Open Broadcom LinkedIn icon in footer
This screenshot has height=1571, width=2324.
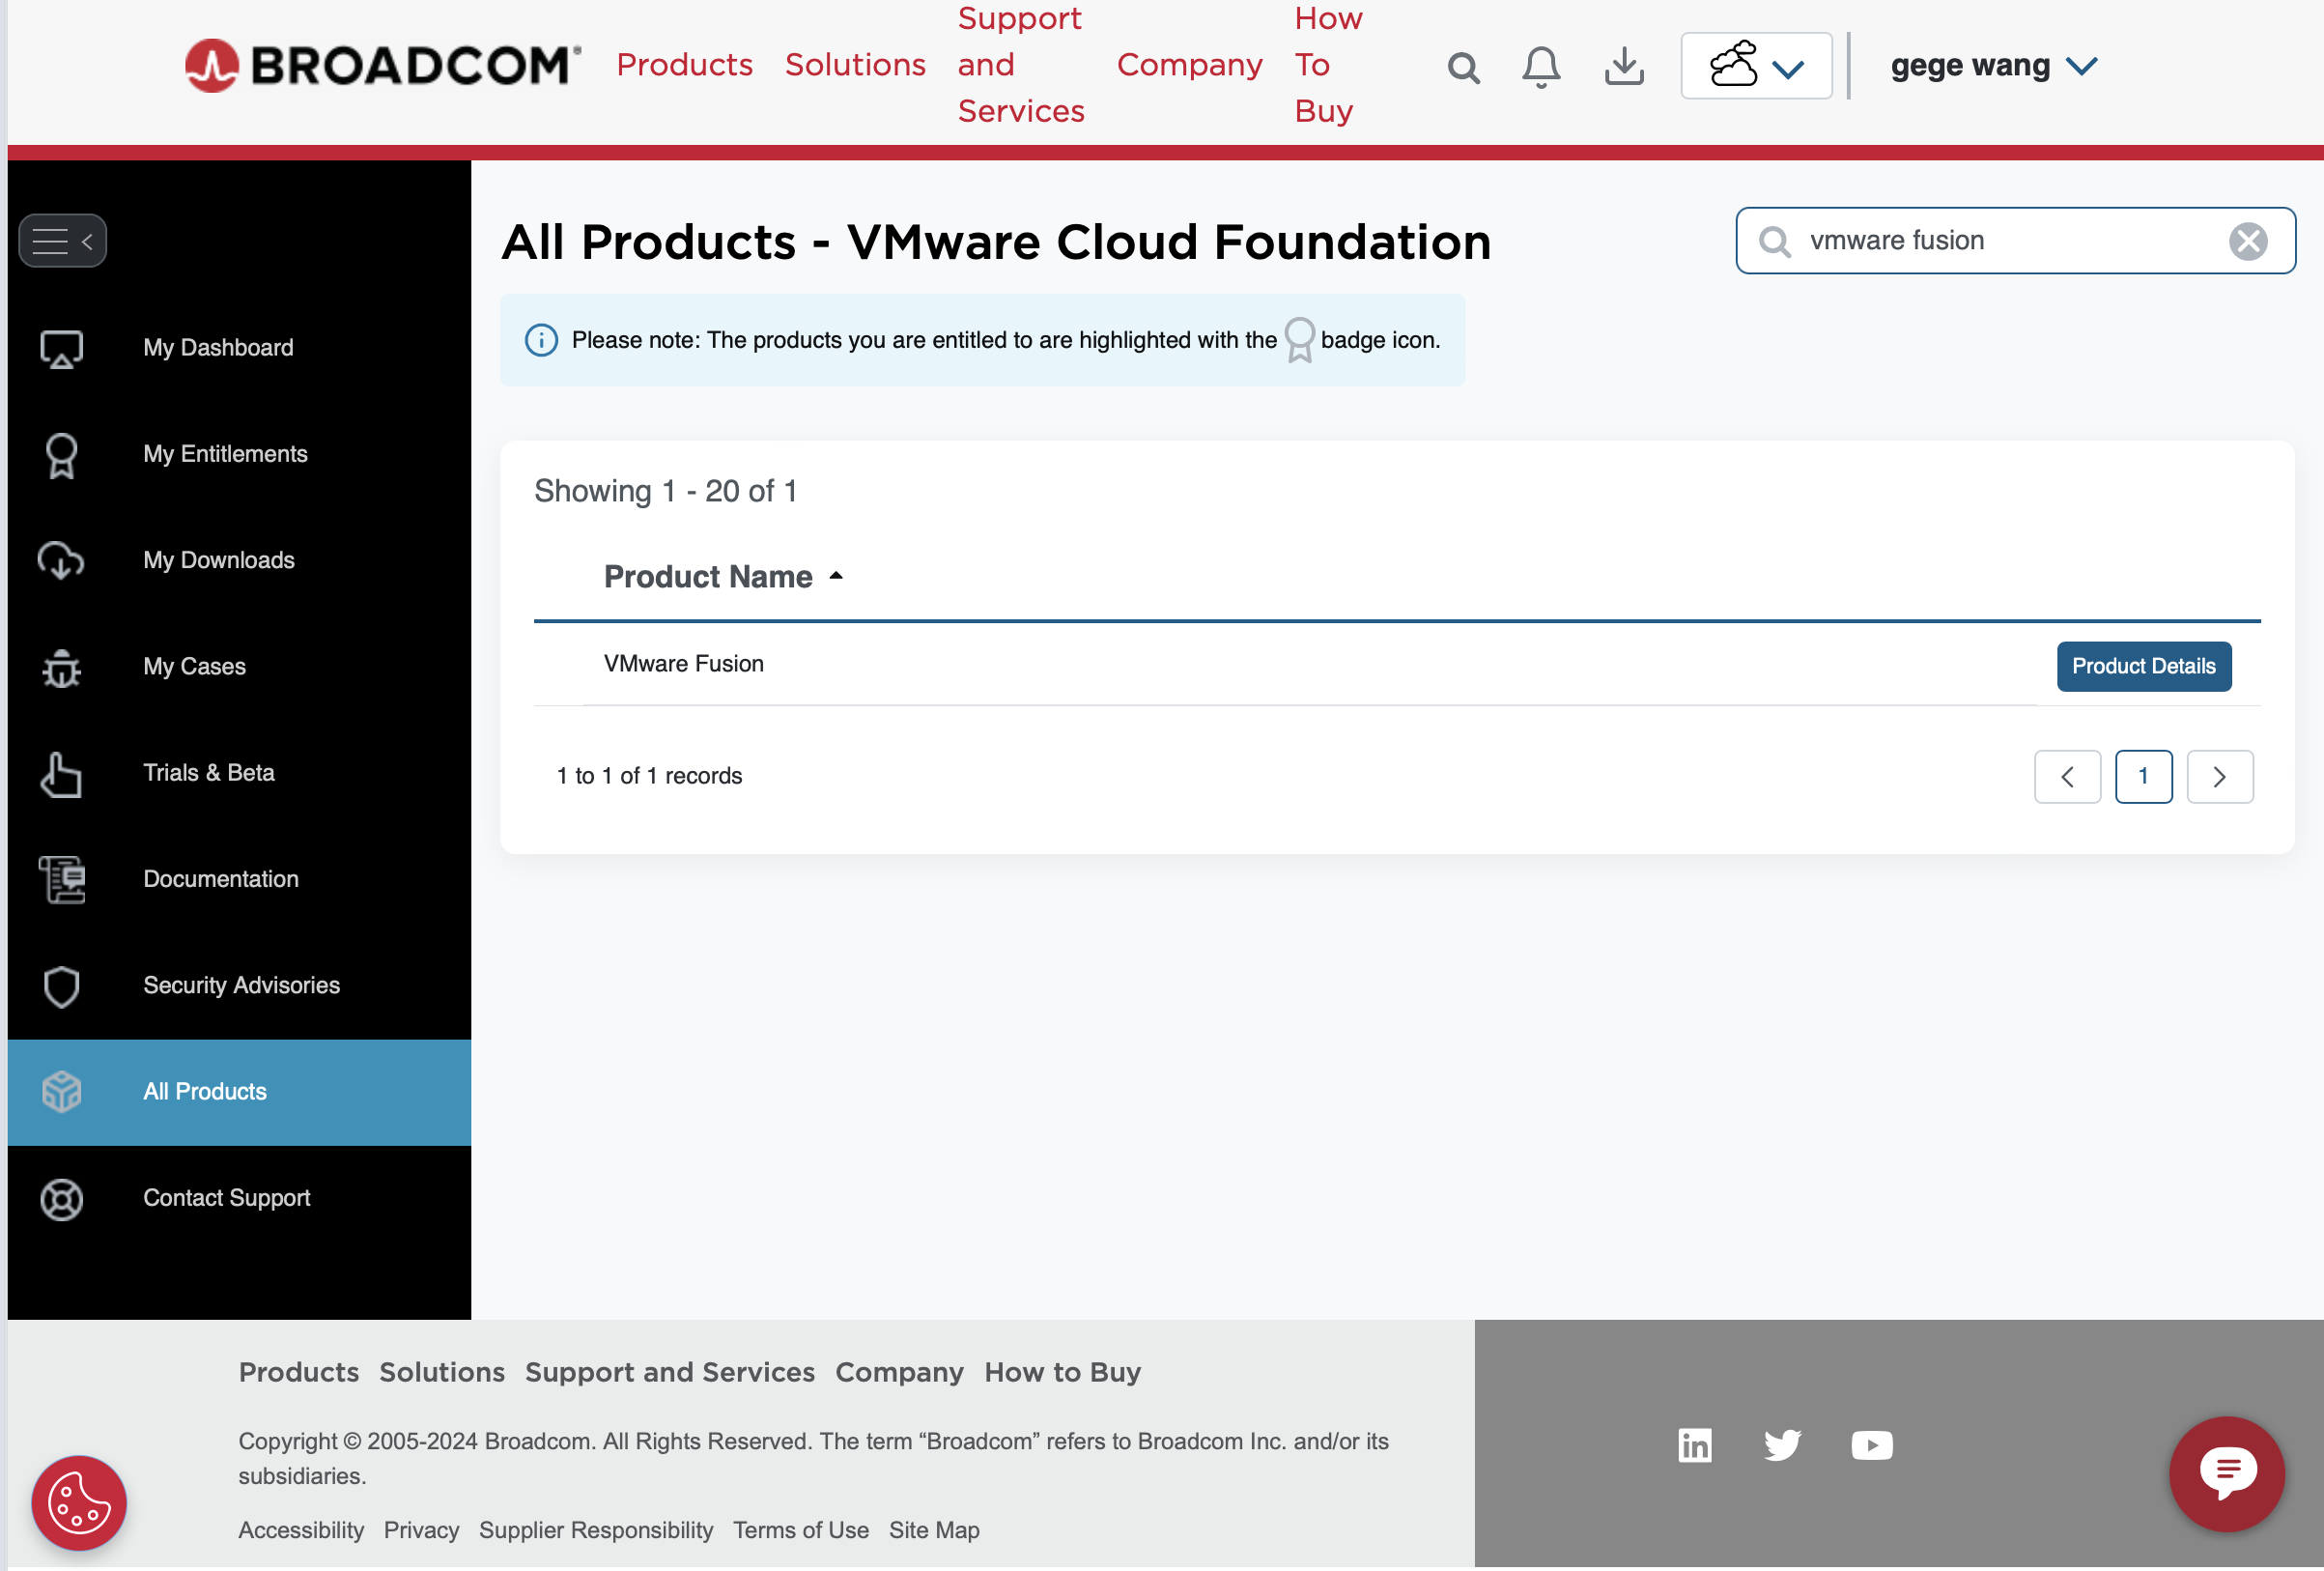tap(1694, 1445)
